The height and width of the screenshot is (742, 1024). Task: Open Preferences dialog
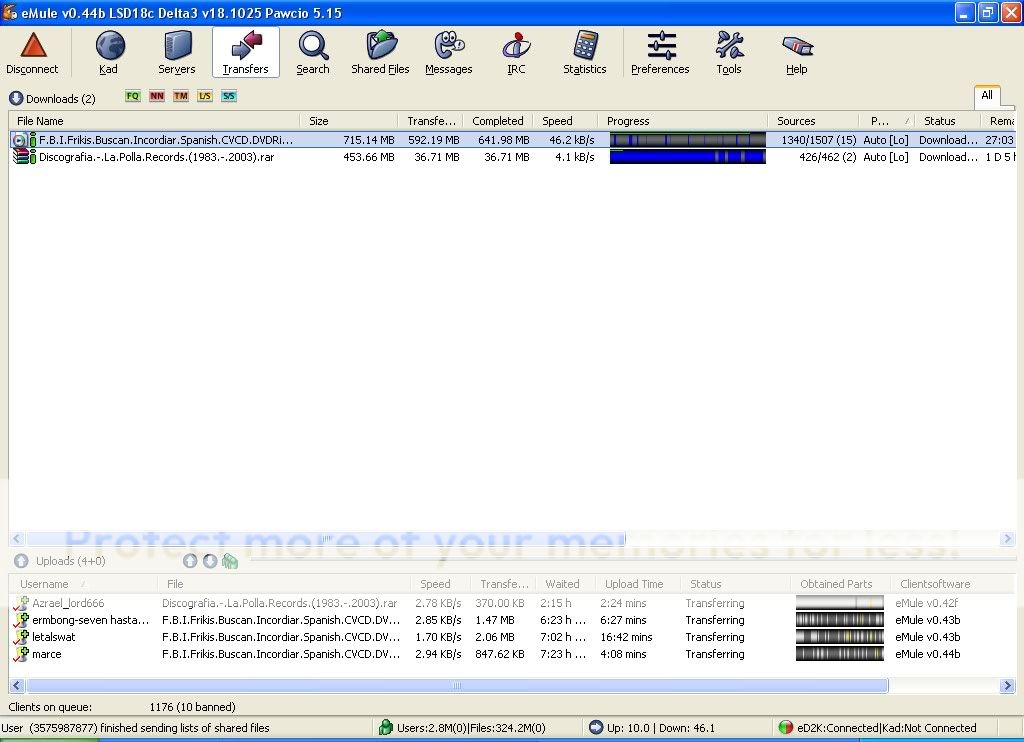coord(660,53)
